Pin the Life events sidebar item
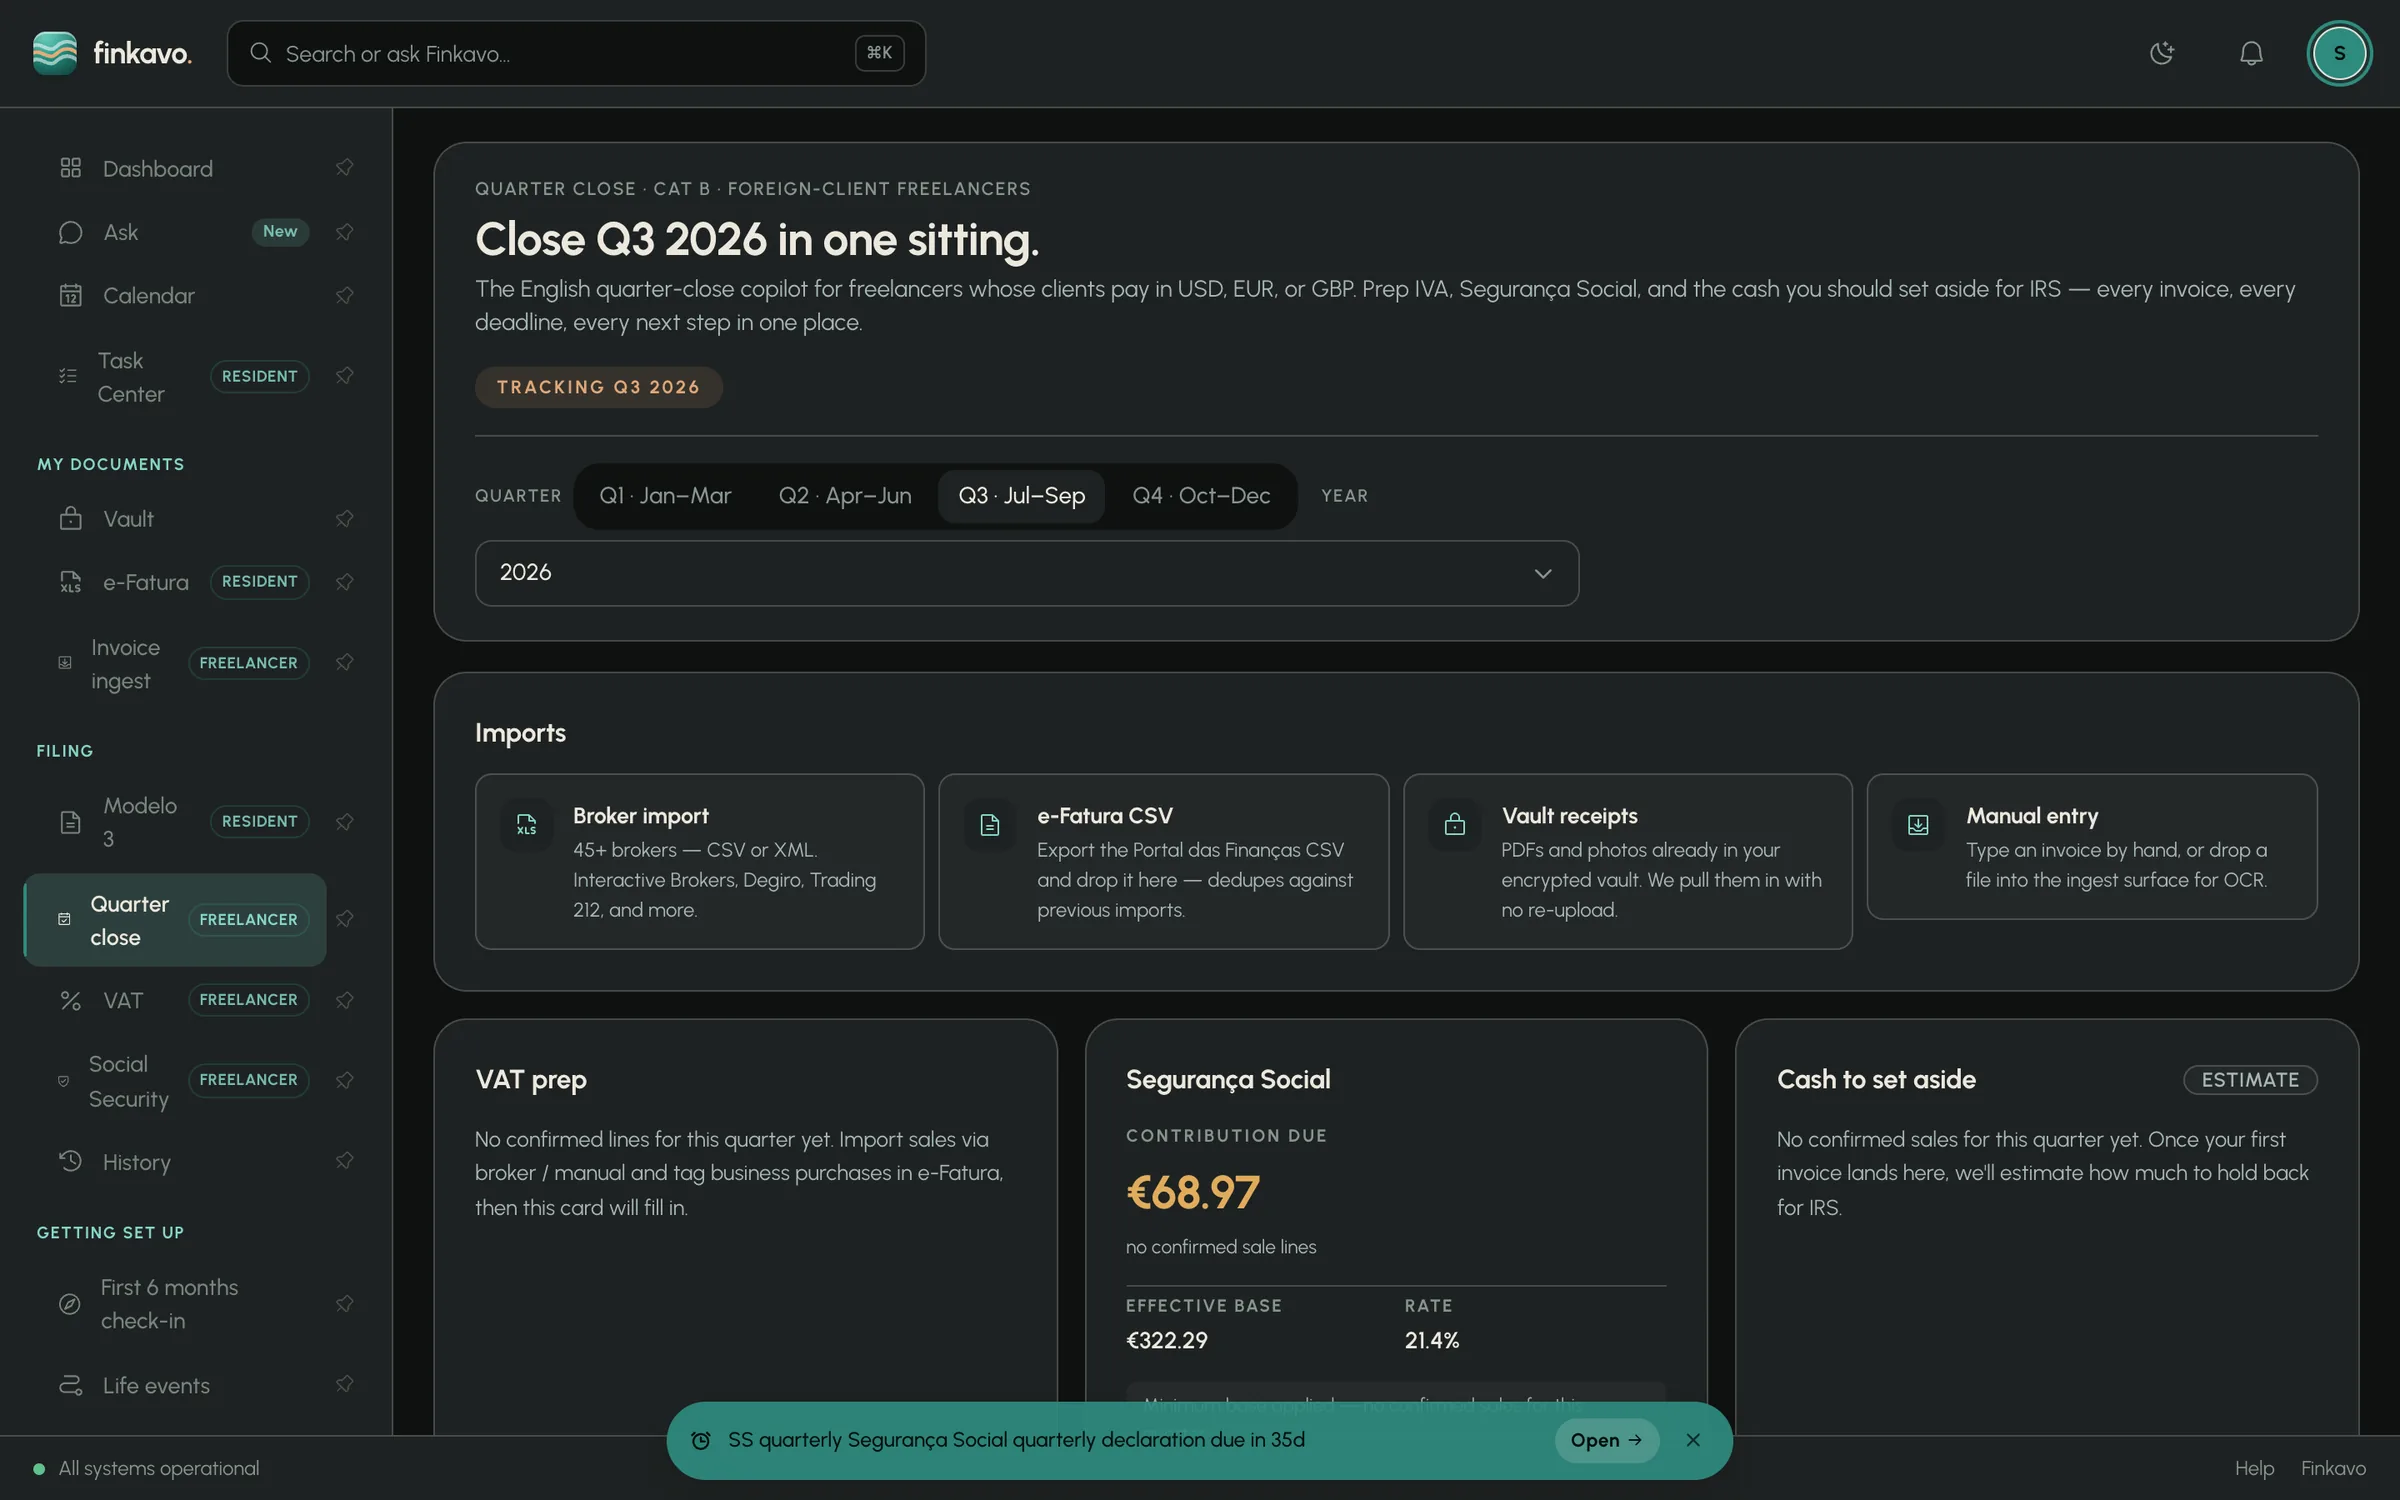This screenshot has width=2400, height=1500. (x=344, y=1384)
